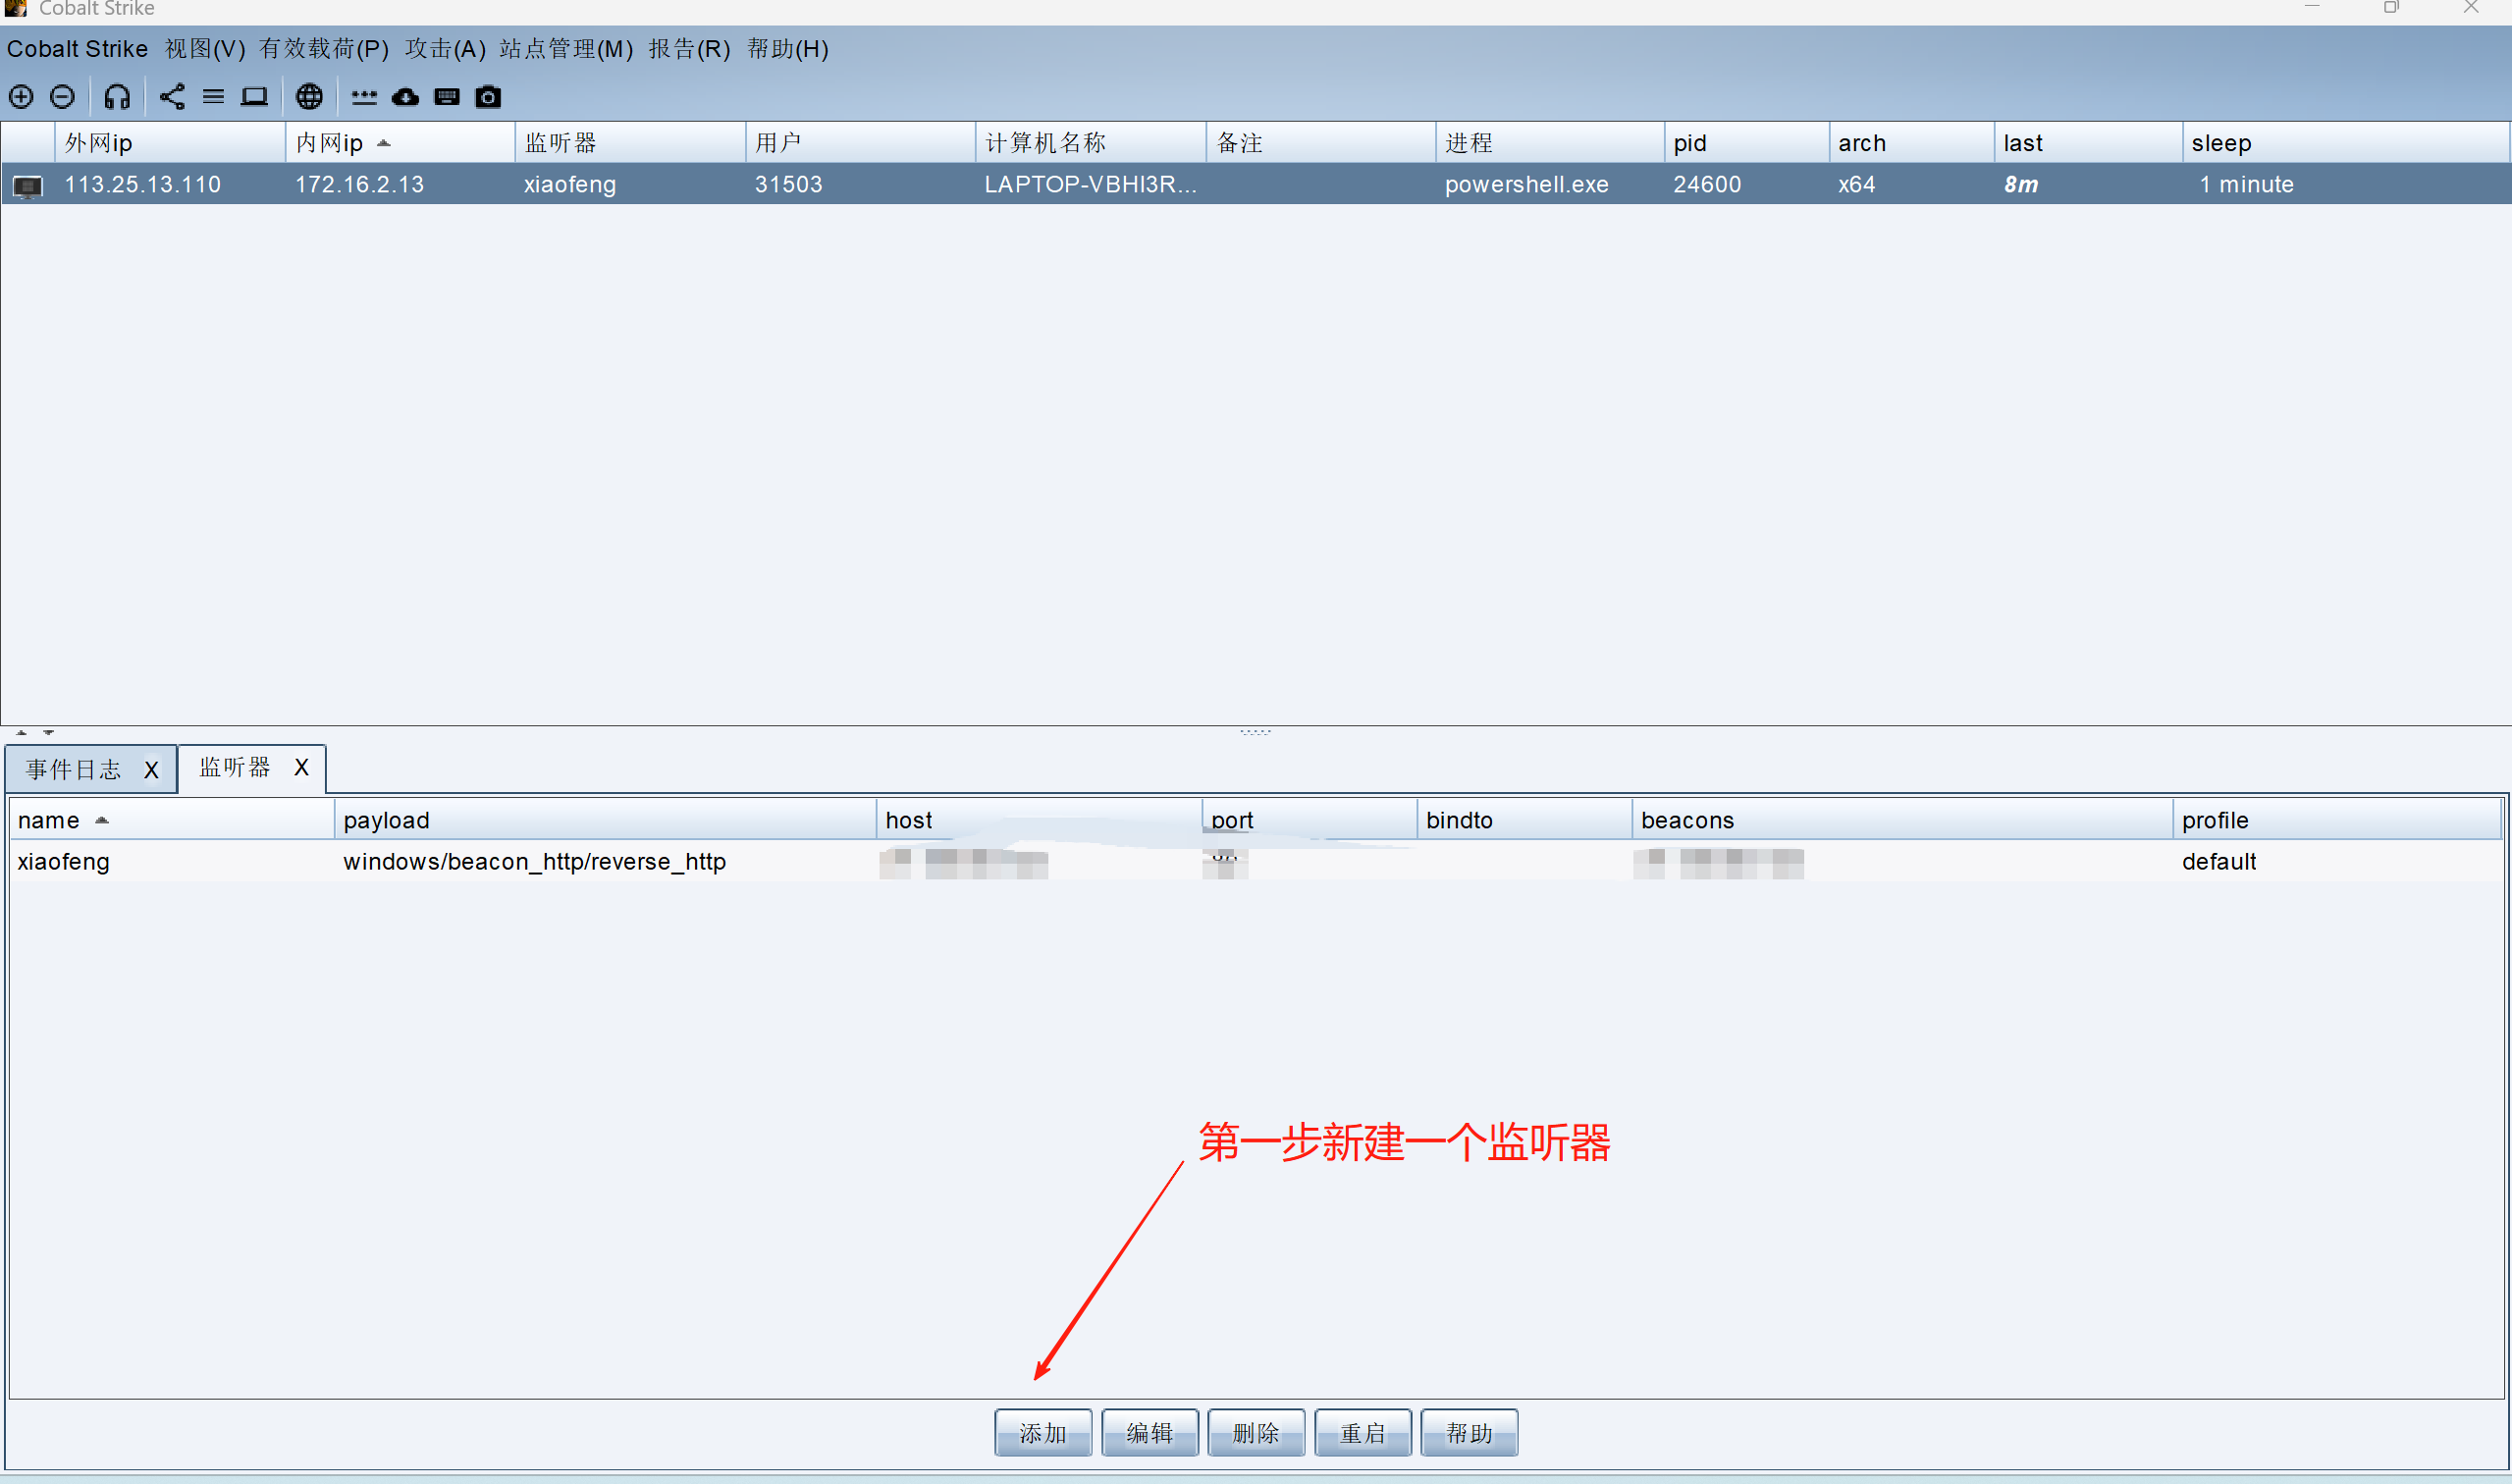Sort listeners by payload column
Image resolution: width=2512 pixels, height=1484 pixels.
(605, 820)
